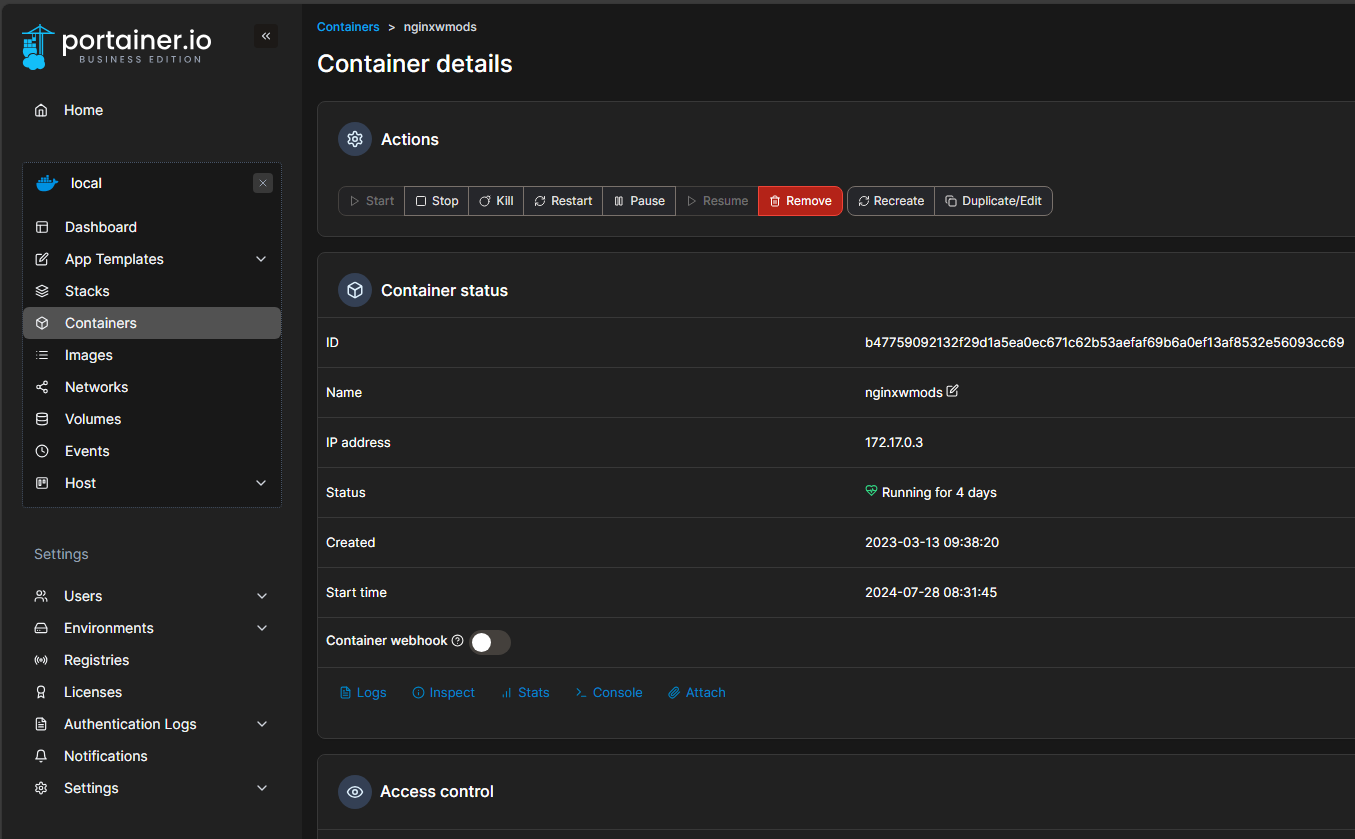This screenshot has height=839, width=1355.
Task: Click the Docker whale icon for local
Action: [47, 183]
